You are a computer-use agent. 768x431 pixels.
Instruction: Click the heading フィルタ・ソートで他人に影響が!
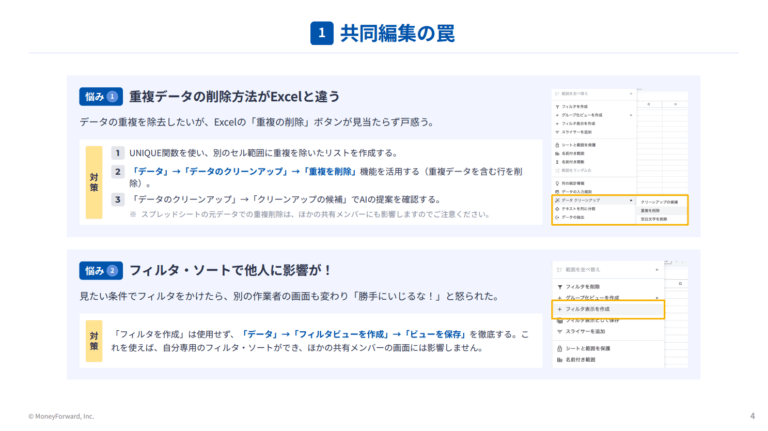[230, 270]
